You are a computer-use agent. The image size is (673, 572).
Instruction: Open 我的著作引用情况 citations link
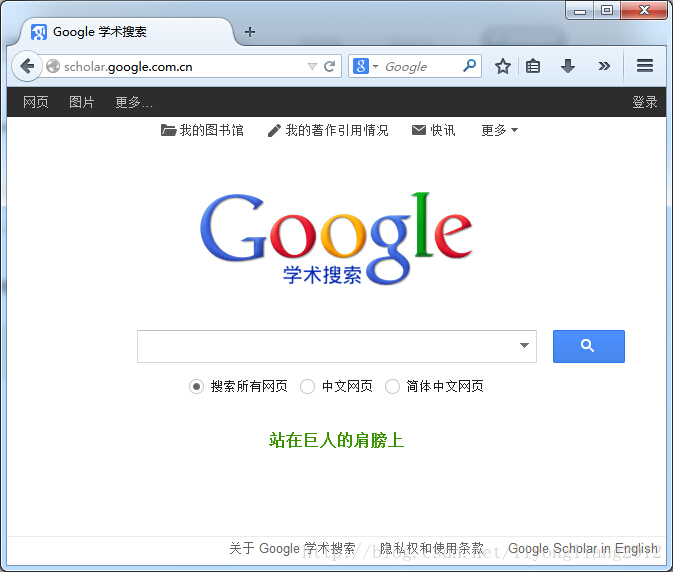(x=328, y=130)
